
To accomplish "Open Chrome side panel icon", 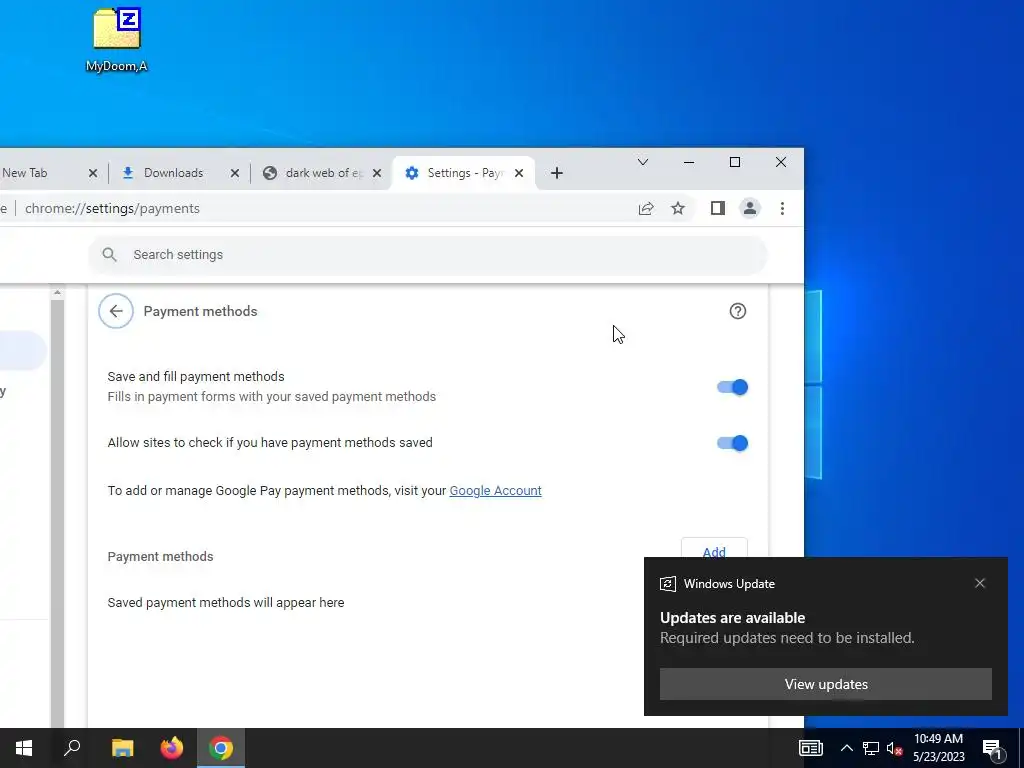I will [x=718, y=208].
